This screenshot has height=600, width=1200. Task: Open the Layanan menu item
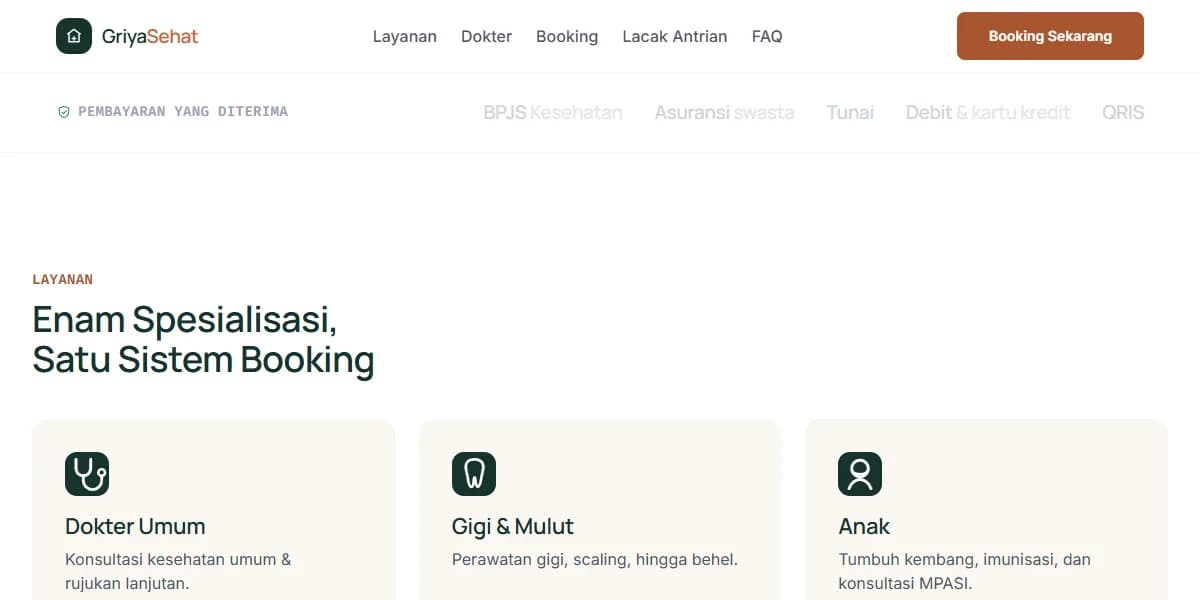(x=405, y=36)
